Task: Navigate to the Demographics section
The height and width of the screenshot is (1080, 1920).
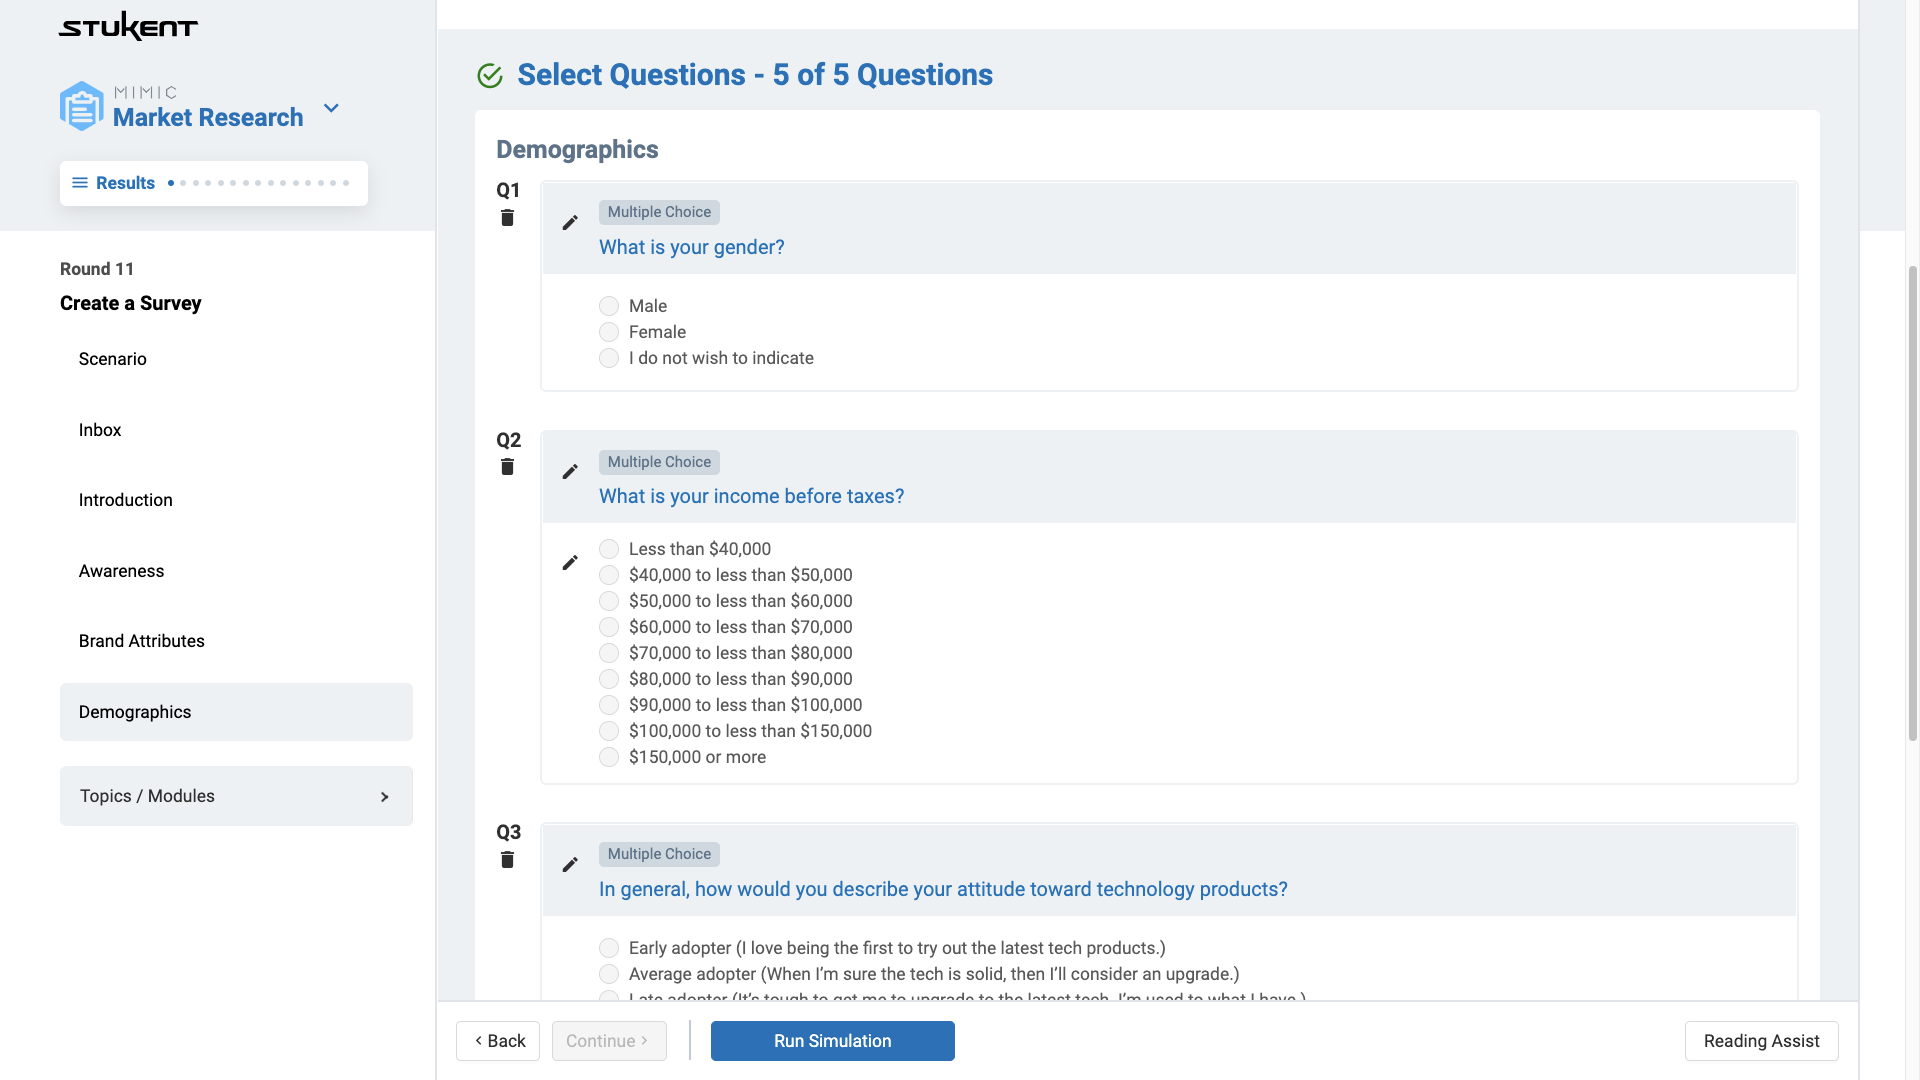Action: pos(135,711)
